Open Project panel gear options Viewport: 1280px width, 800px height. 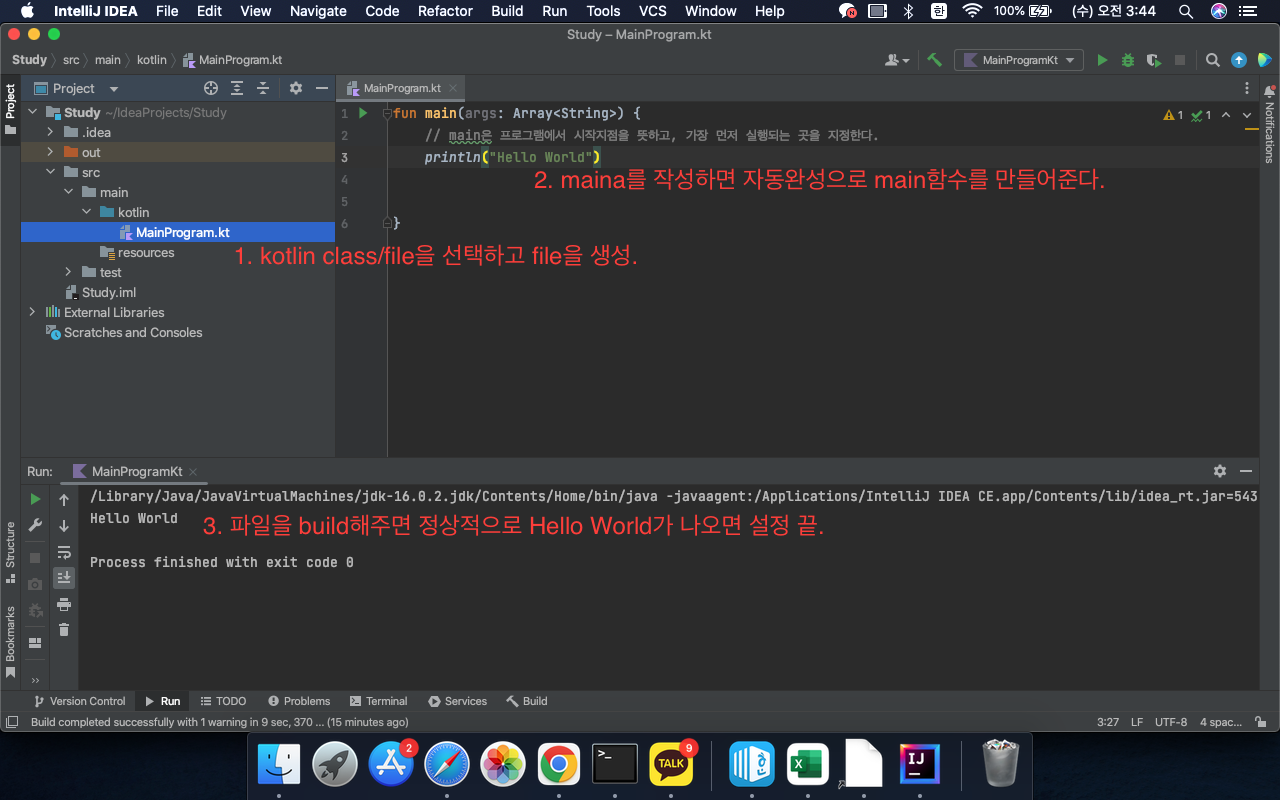295,88
